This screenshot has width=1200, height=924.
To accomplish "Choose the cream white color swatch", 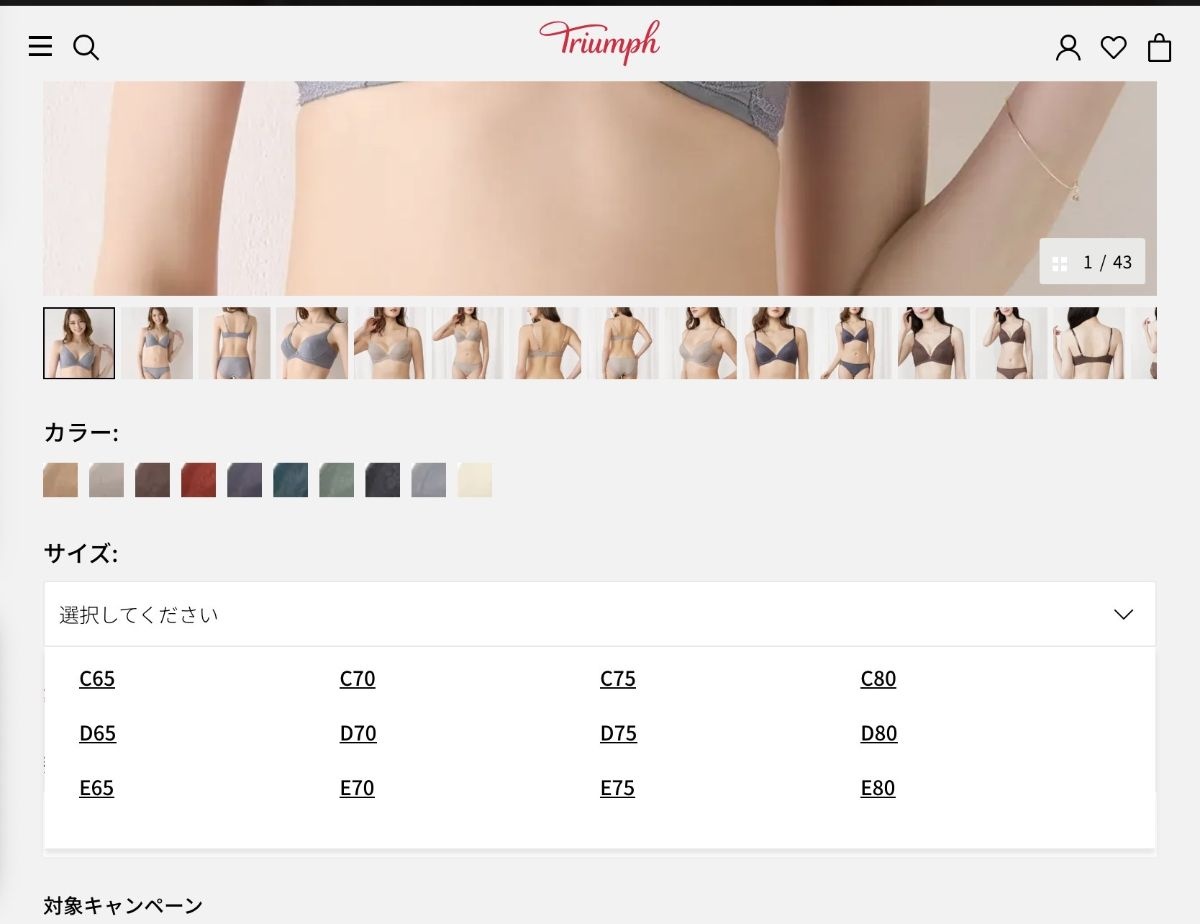I will pyautogui.click(x=474, y=480).
